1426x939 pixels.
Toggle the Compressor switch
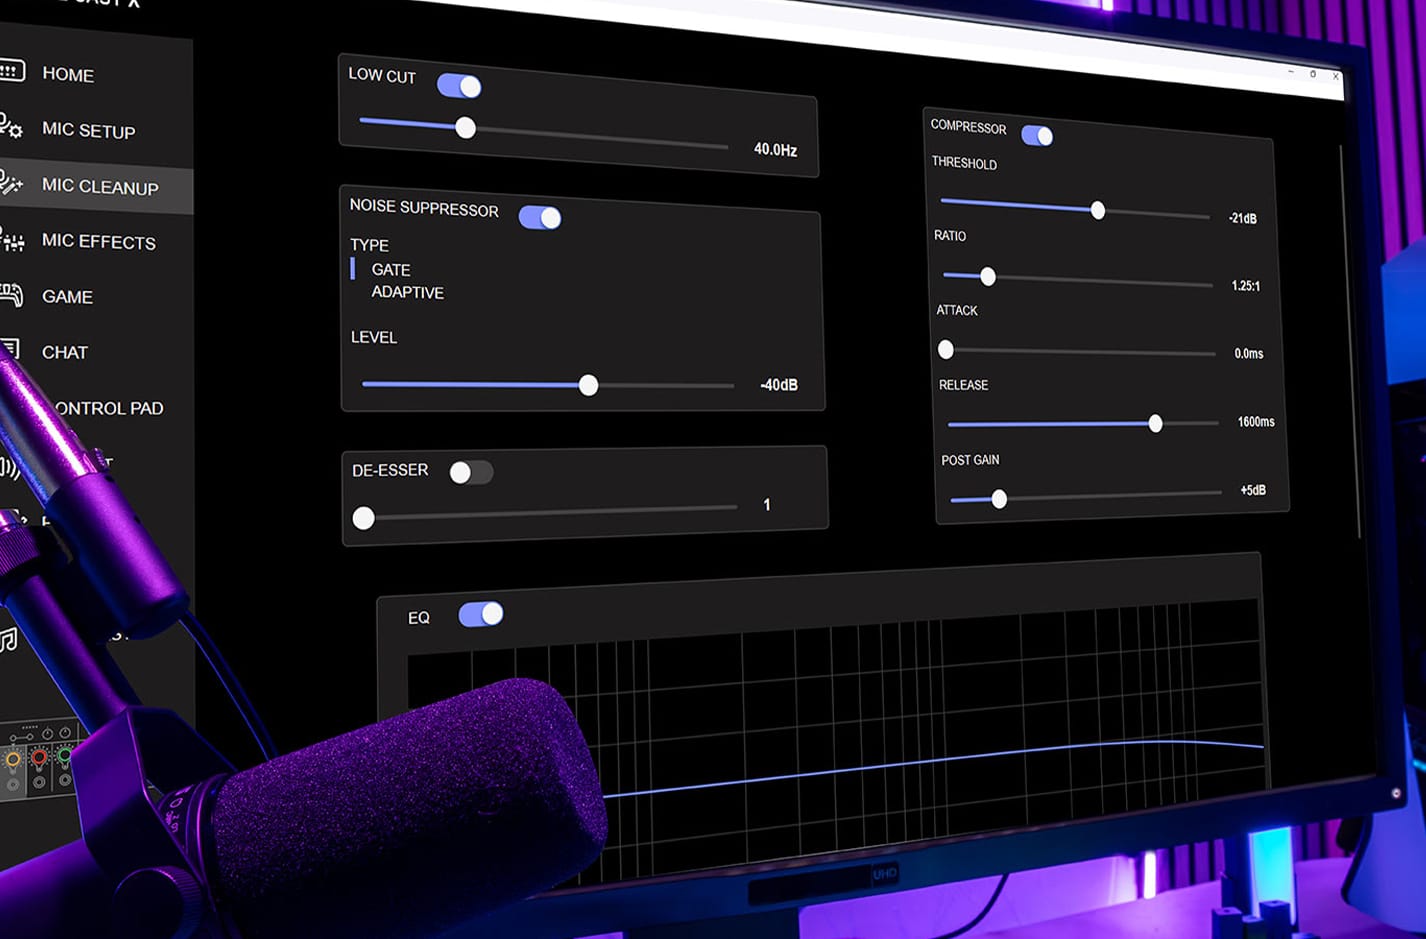pyautogui.click(x=1037, y=135)
